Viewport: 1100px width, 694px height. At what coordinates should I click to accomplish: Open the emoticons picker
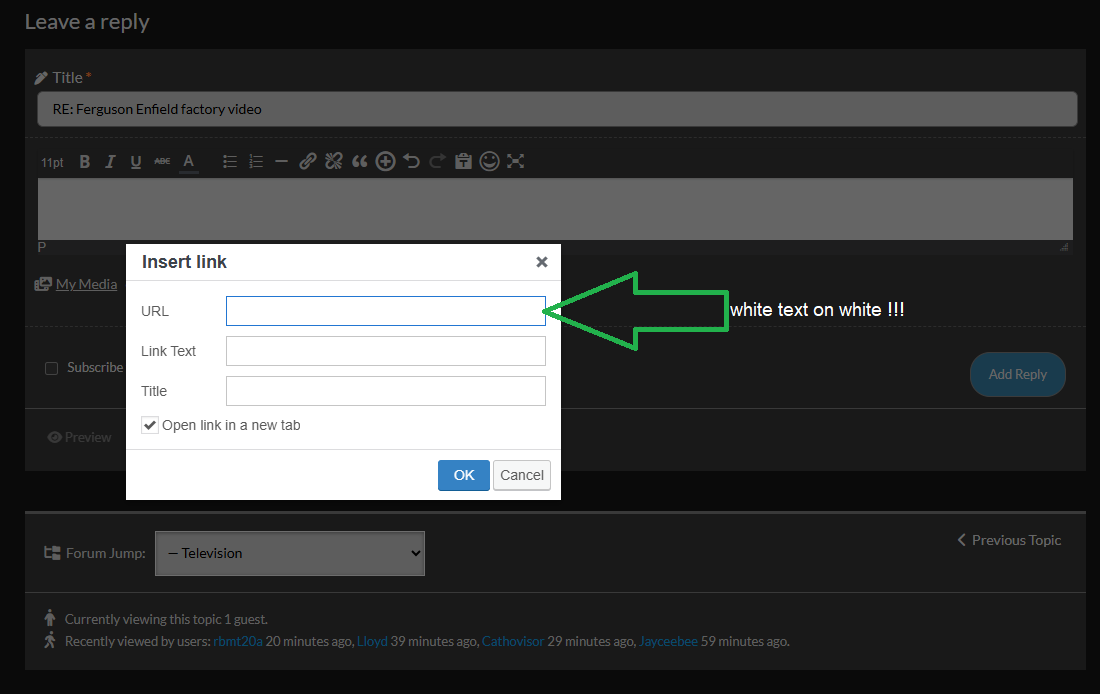[x=489, y=161]
